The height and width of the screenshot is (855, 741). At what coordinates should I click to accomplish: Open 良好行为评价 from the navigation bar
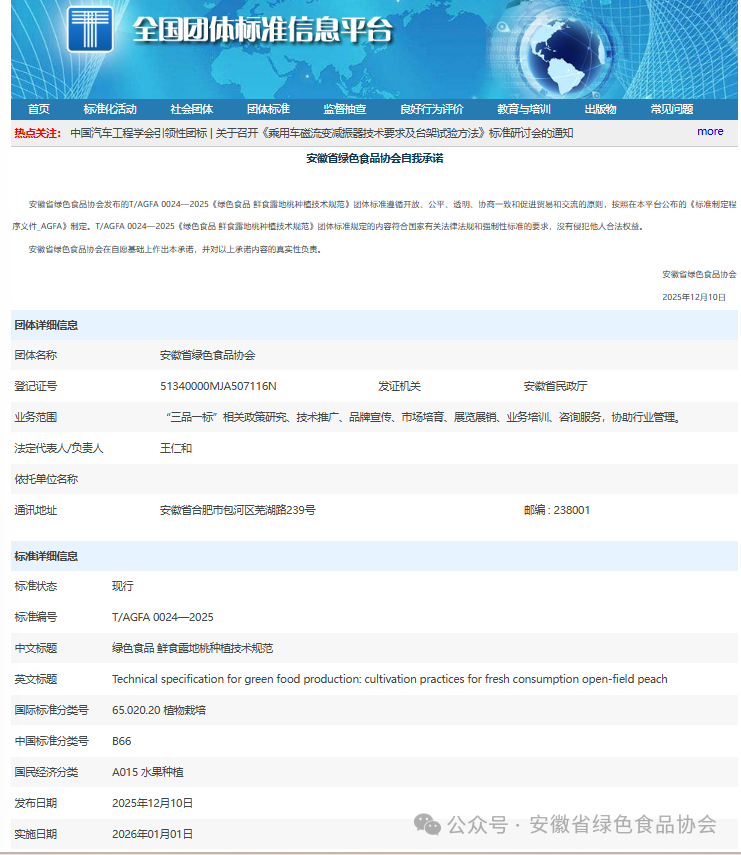click(431, 109)
